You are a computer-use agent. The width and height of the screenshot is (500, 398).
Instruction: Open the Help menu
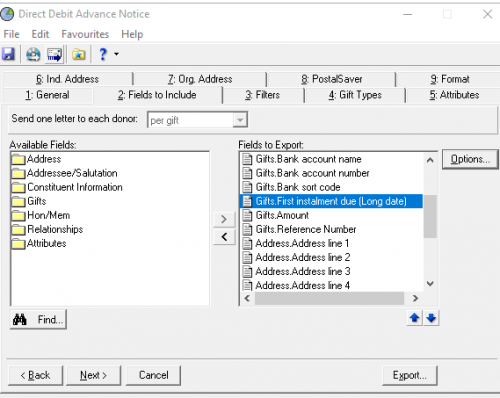pos(132,34)
